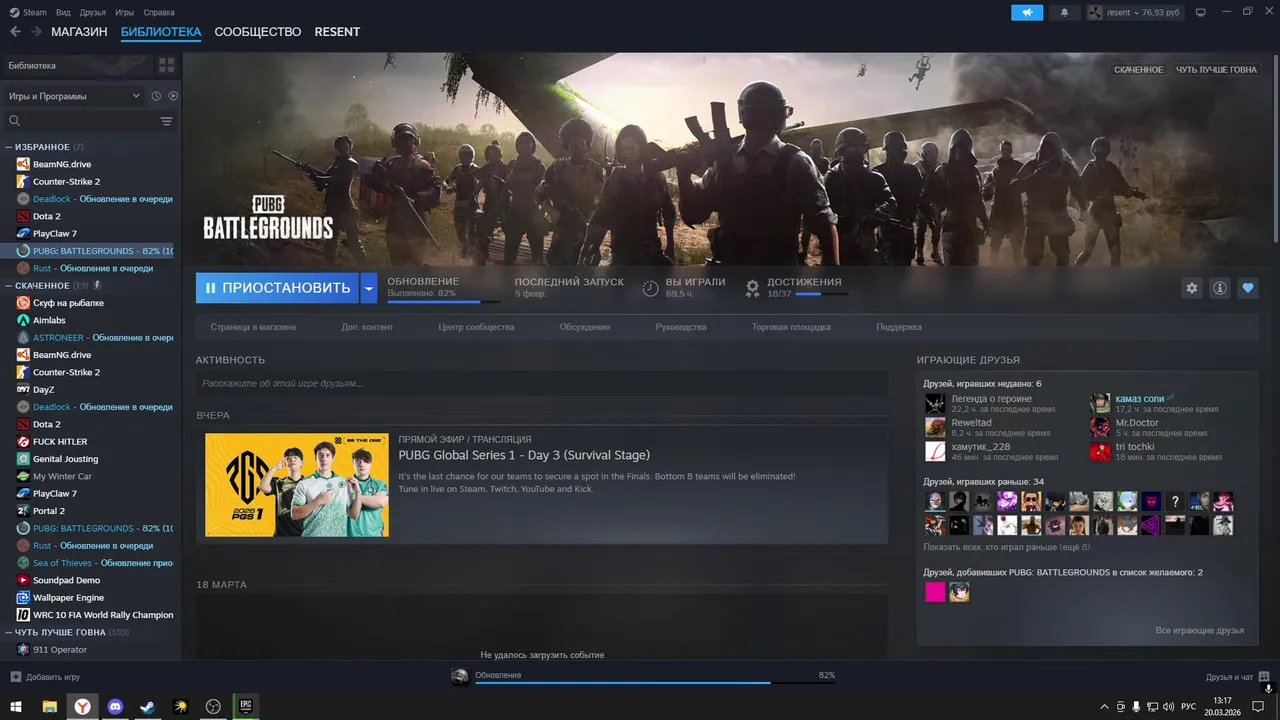Open RESENT profile tab
This screenshot has height=720, width=1280.
[337, 32]
